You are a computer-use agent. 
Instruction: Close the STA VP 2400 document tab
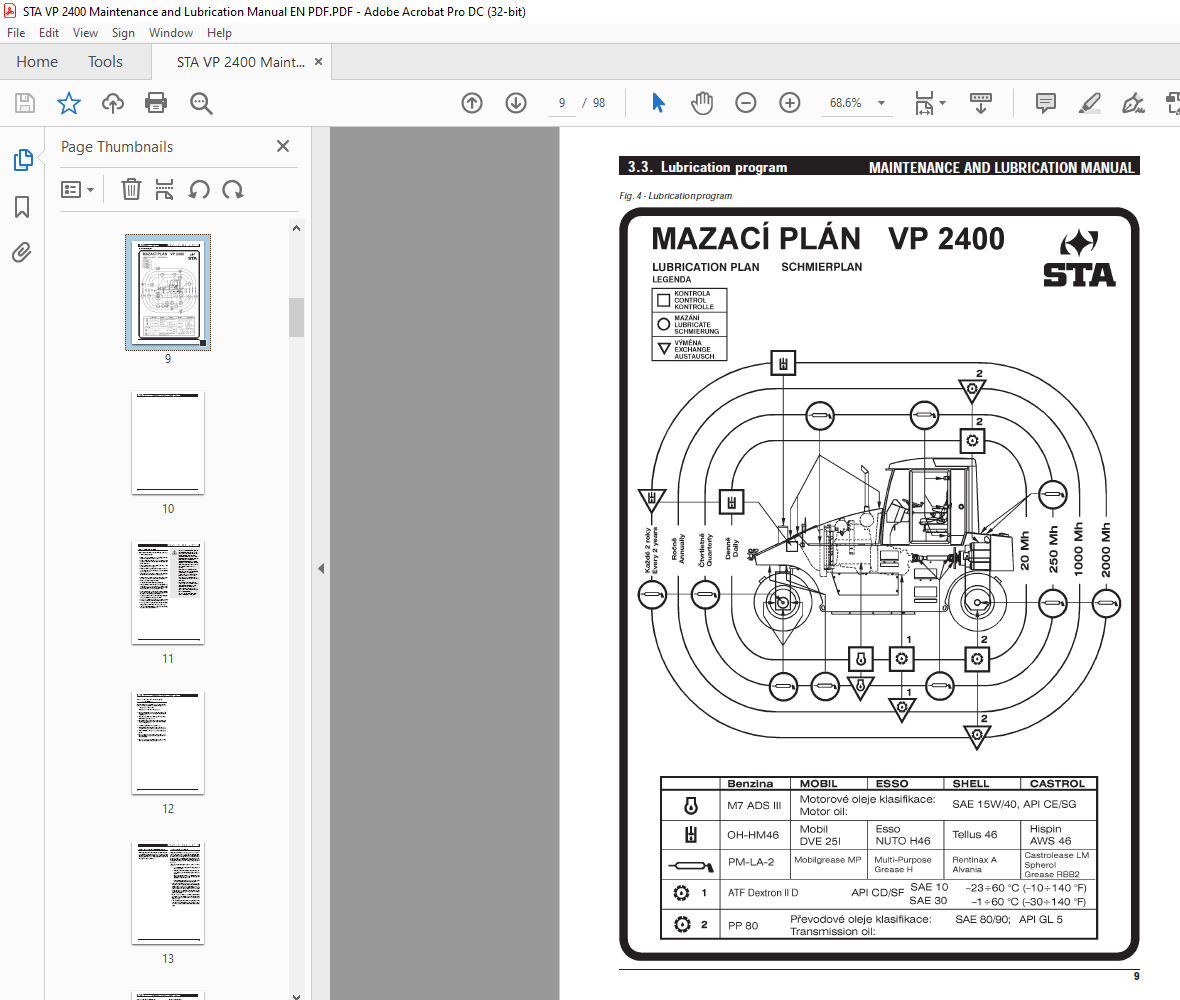click(318, 62)
